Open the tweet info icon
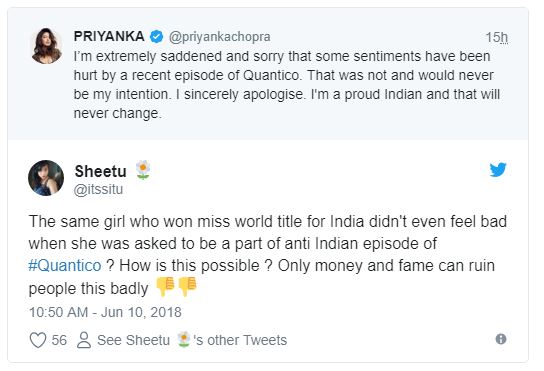The width and height of the screenshot is (544, 371). 501,339
